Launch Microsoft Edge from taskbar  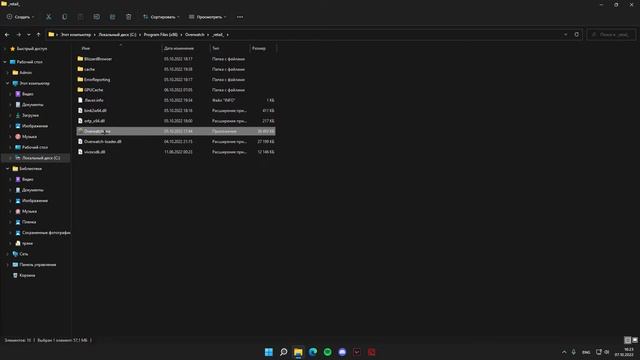click(313, 352)
